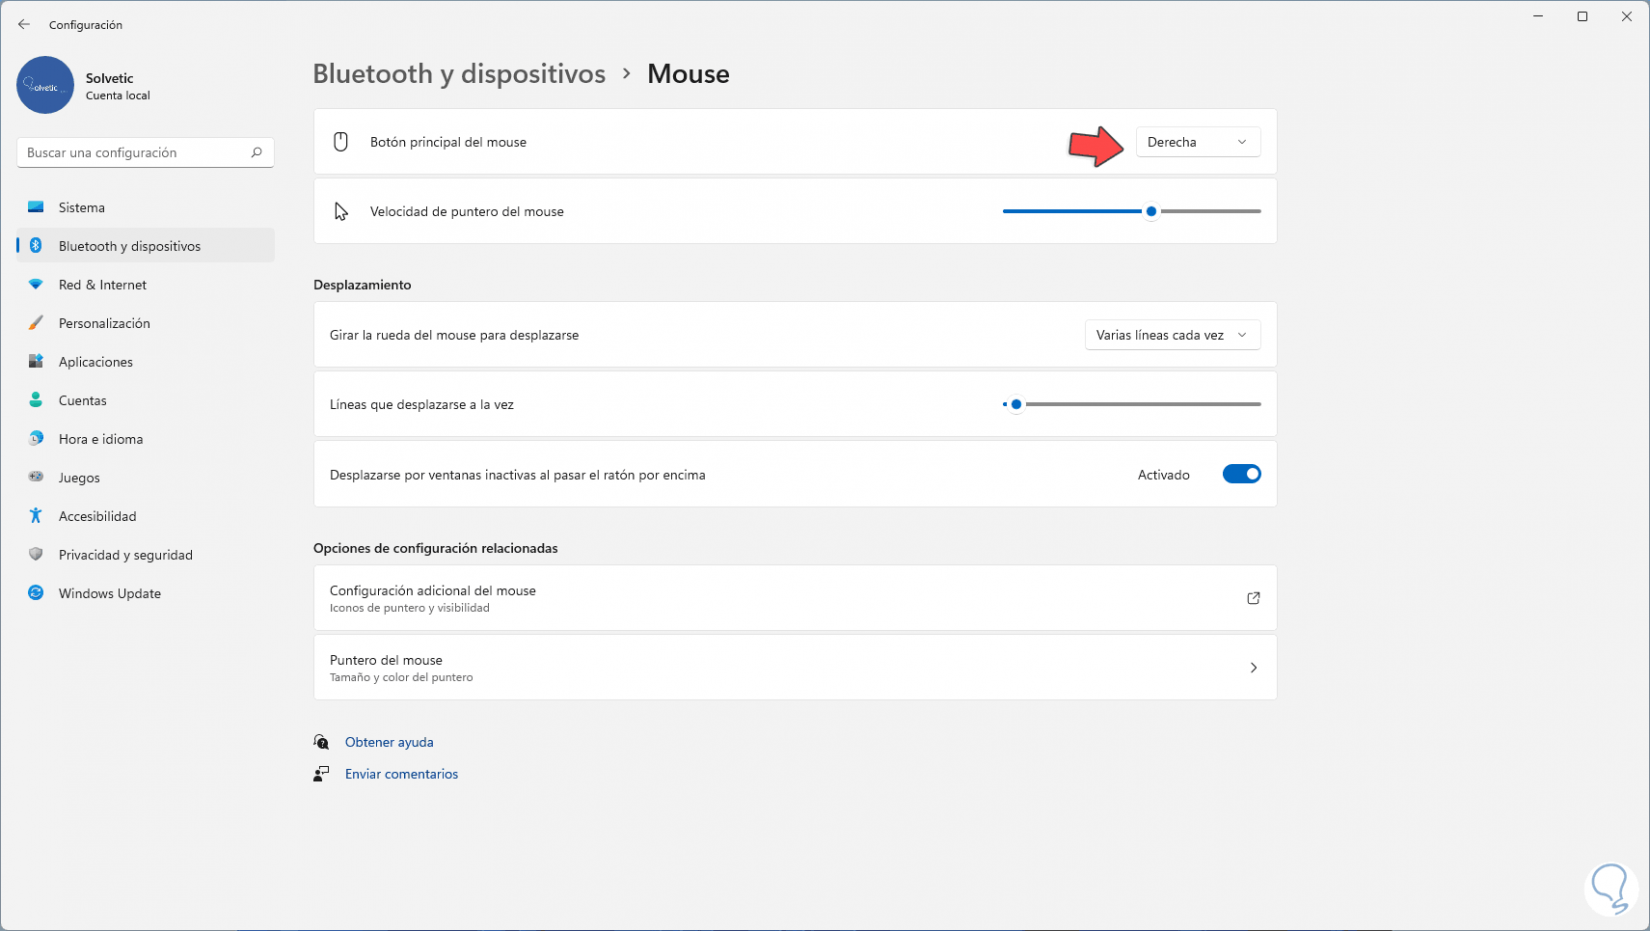The width and height of the screenshot is (1650, 931).
Task: Open Puntero del mouse chevron
Action: (x=1253, y=668)
